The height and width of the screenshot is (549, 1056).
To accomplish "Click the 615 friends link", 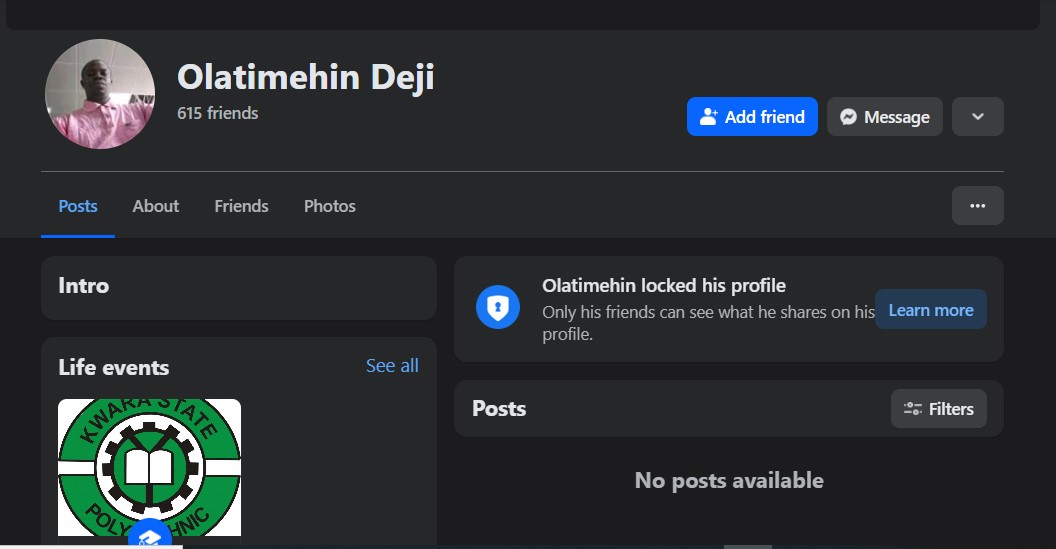I will pyautogui.click(x=218, y=113).
